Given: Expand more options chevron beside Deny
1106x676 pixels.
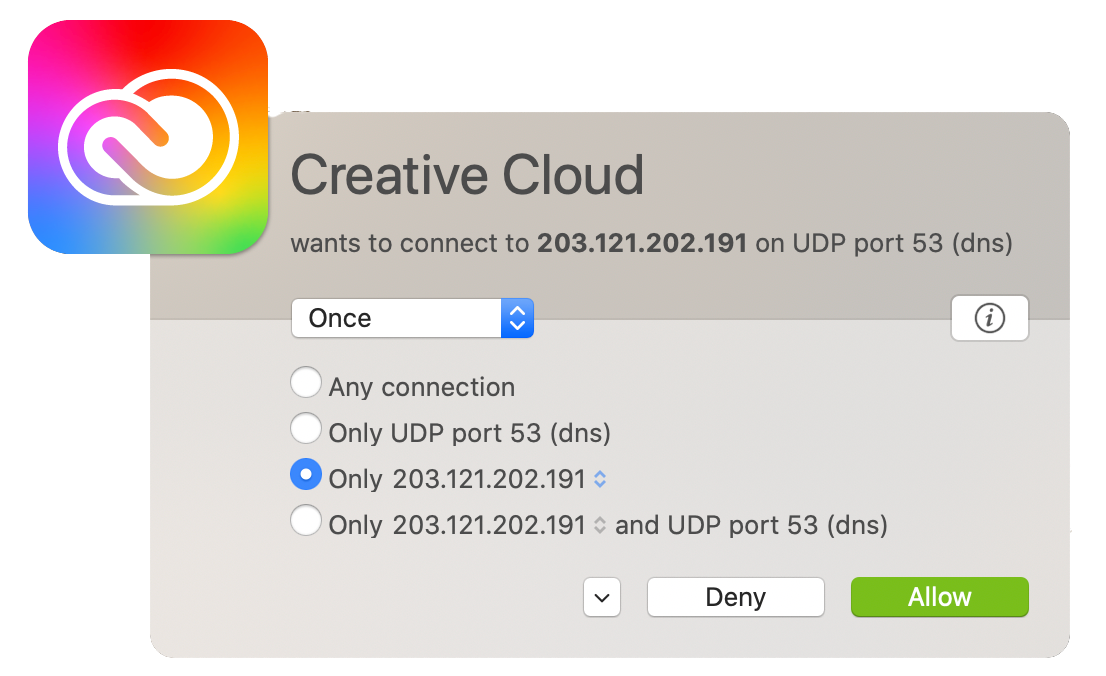Looking at the screenshot, I should click(x=602, y=598).
